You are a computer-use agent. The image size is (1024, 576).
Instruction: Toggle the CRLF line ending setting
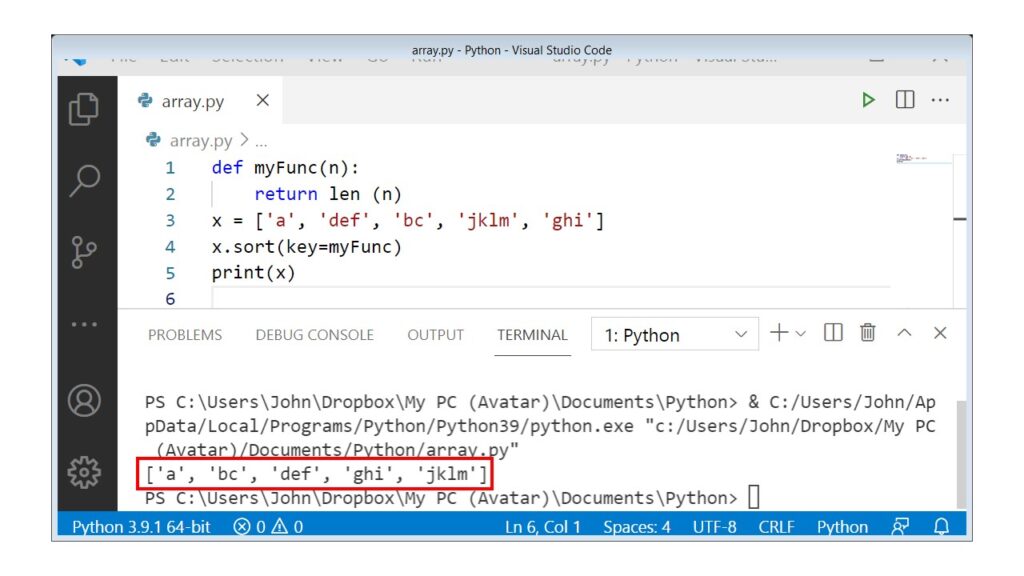click(x=775, y=527)
